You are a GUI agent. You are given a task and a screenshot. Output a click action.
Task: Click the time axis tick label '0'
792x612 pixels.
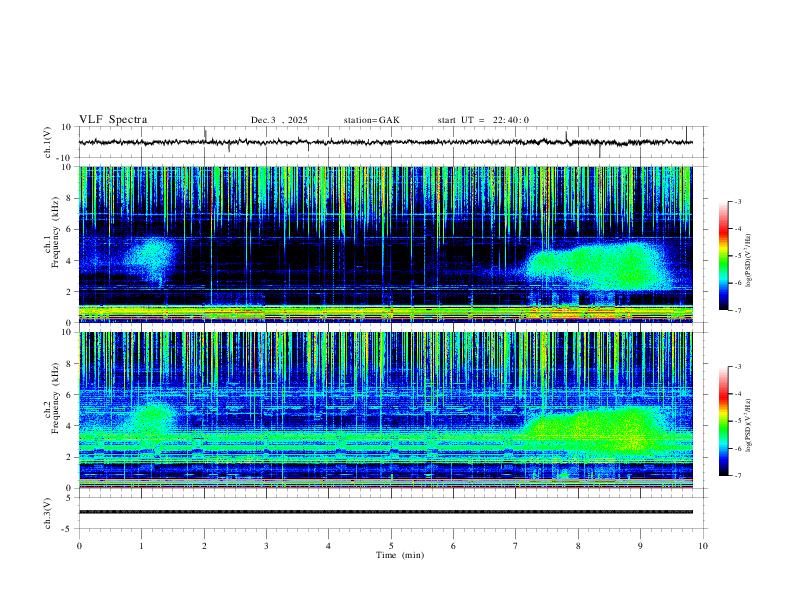[79, 546]
